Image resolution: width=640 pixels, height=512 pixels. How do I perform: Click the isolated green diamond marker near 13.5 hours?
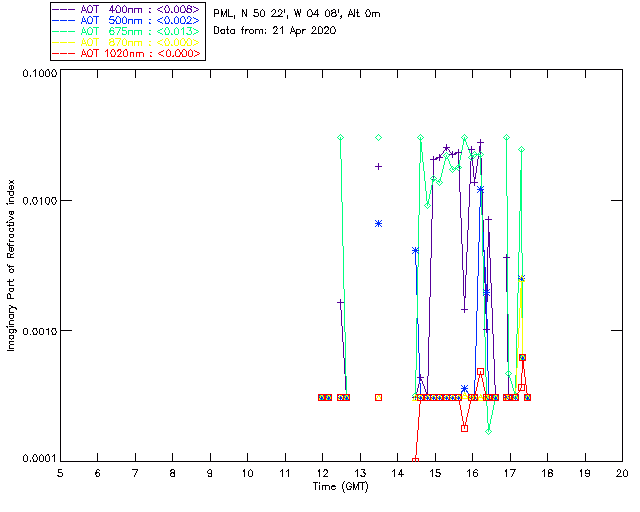pyautogui.click(x=378, y=138)
